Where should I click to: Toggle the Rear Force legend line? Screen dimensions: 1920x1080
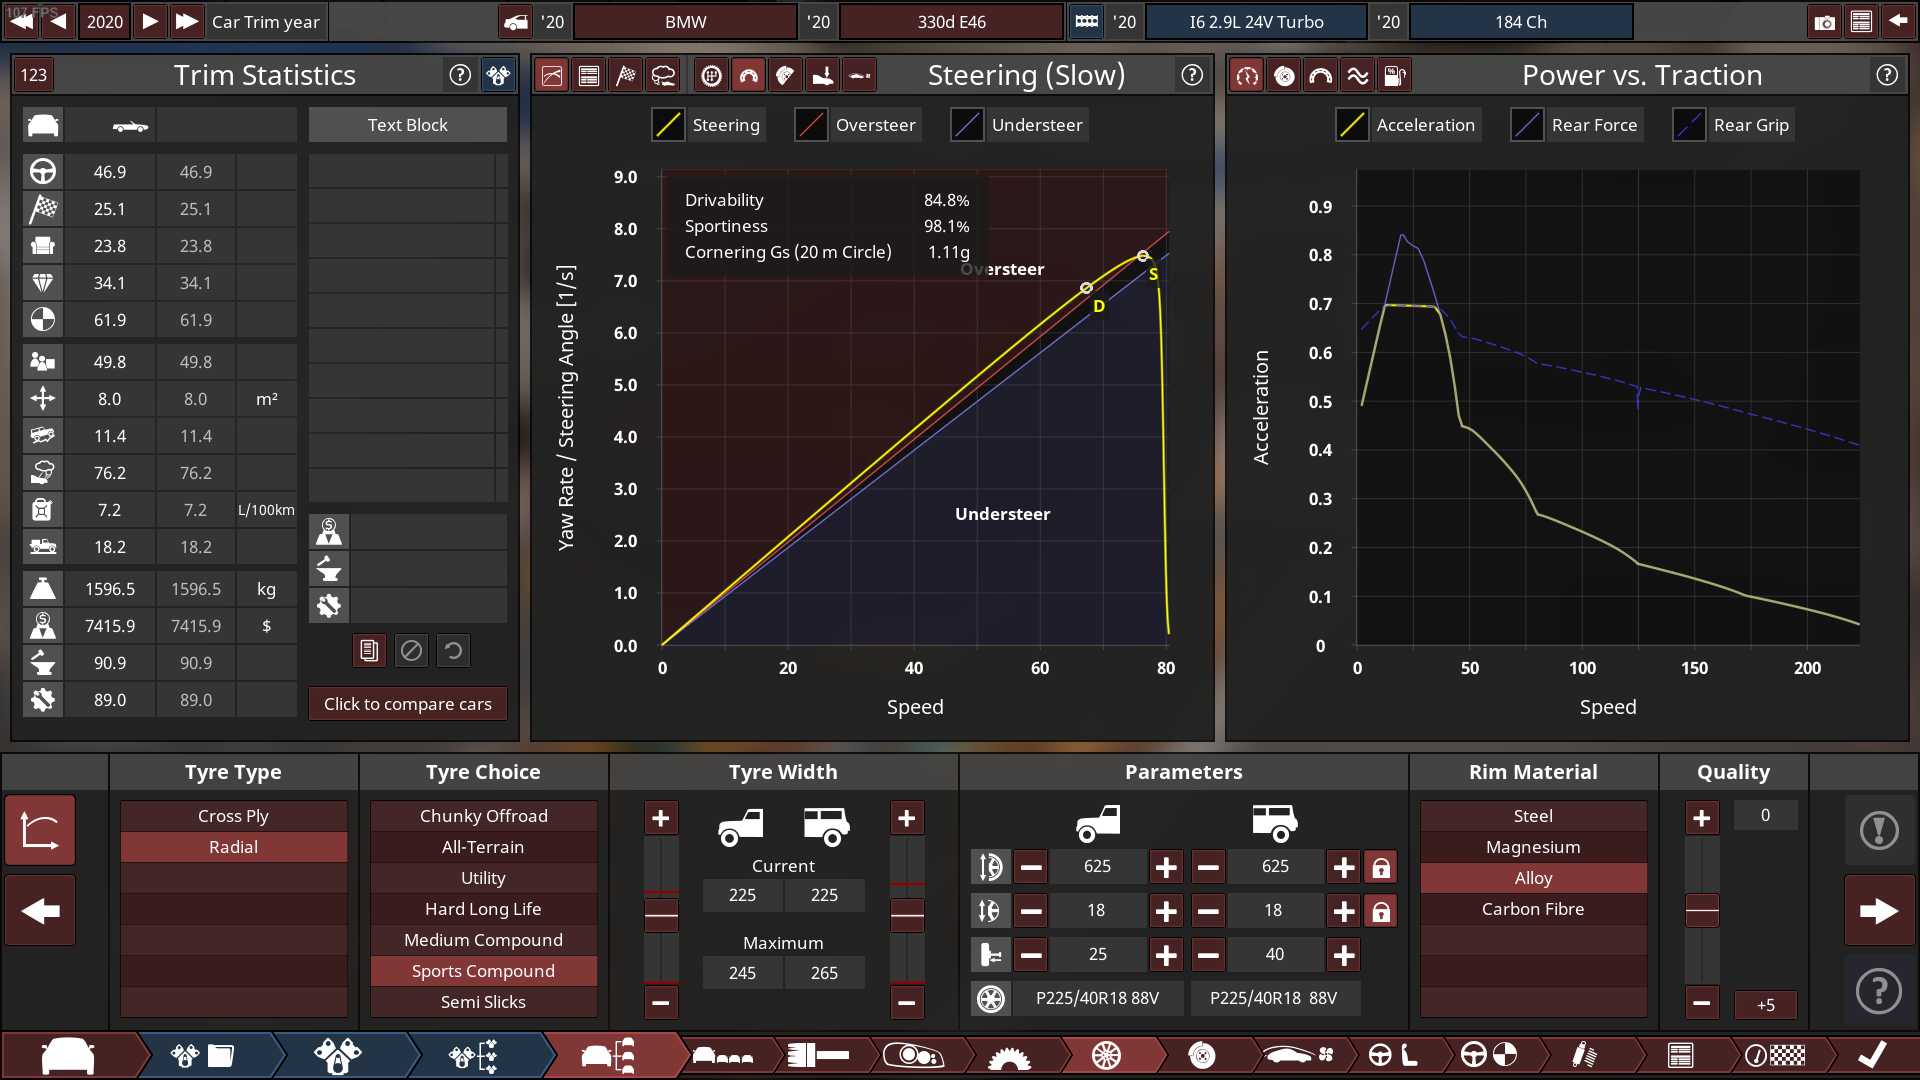[x=1527, y=125]
